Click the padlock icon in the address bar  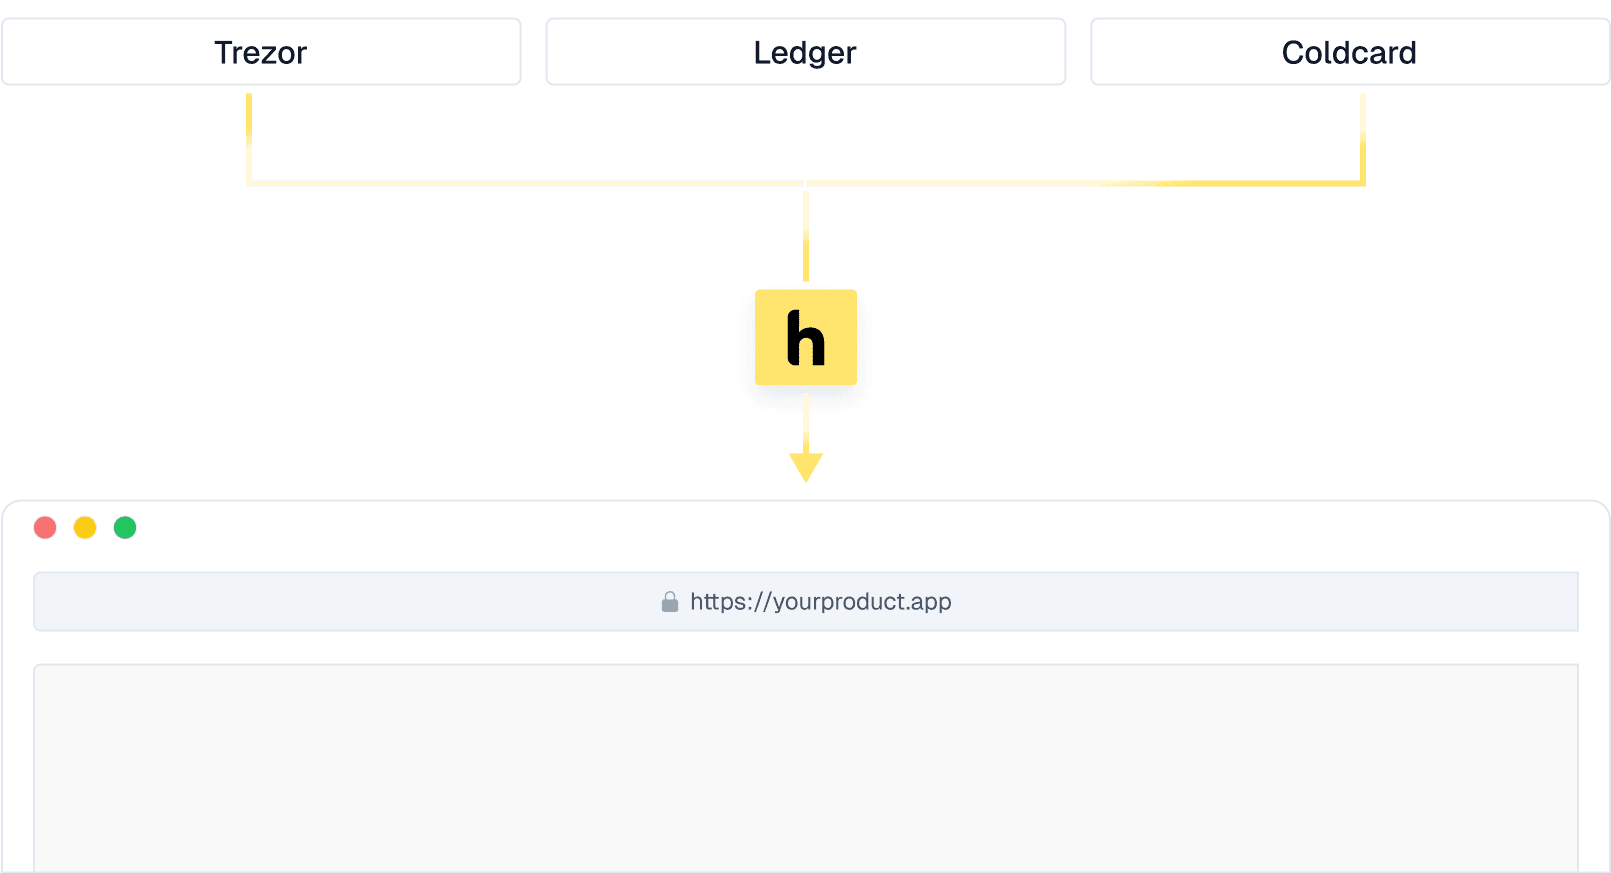(x=670, y=602)
